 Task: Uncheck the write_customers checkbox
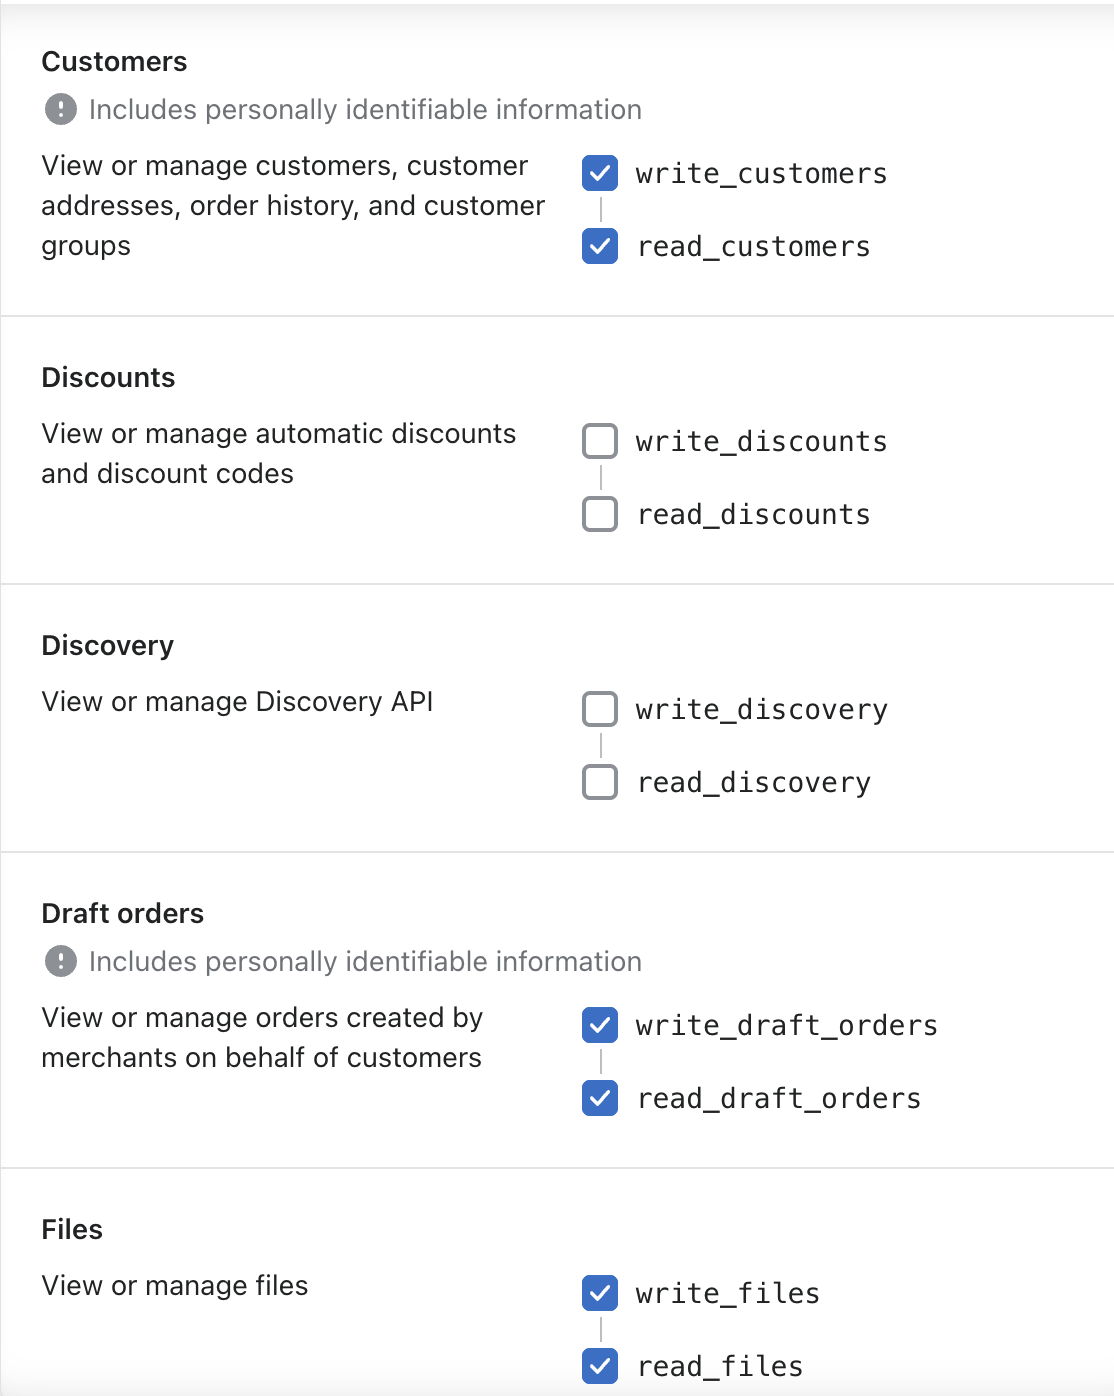click(600, 173)
